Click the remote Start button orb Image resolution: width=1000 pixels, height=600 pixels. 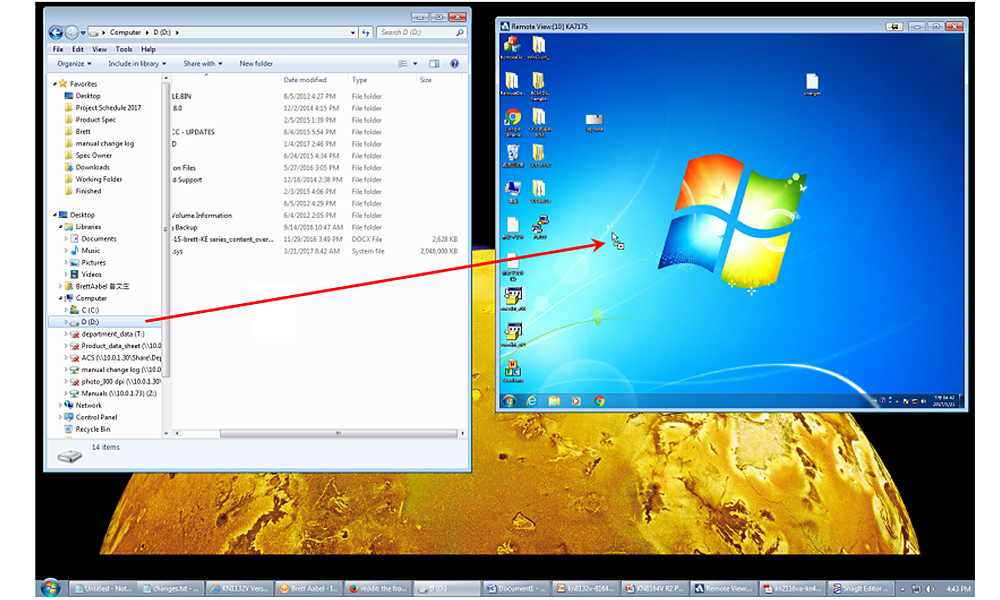click(509, 400)
